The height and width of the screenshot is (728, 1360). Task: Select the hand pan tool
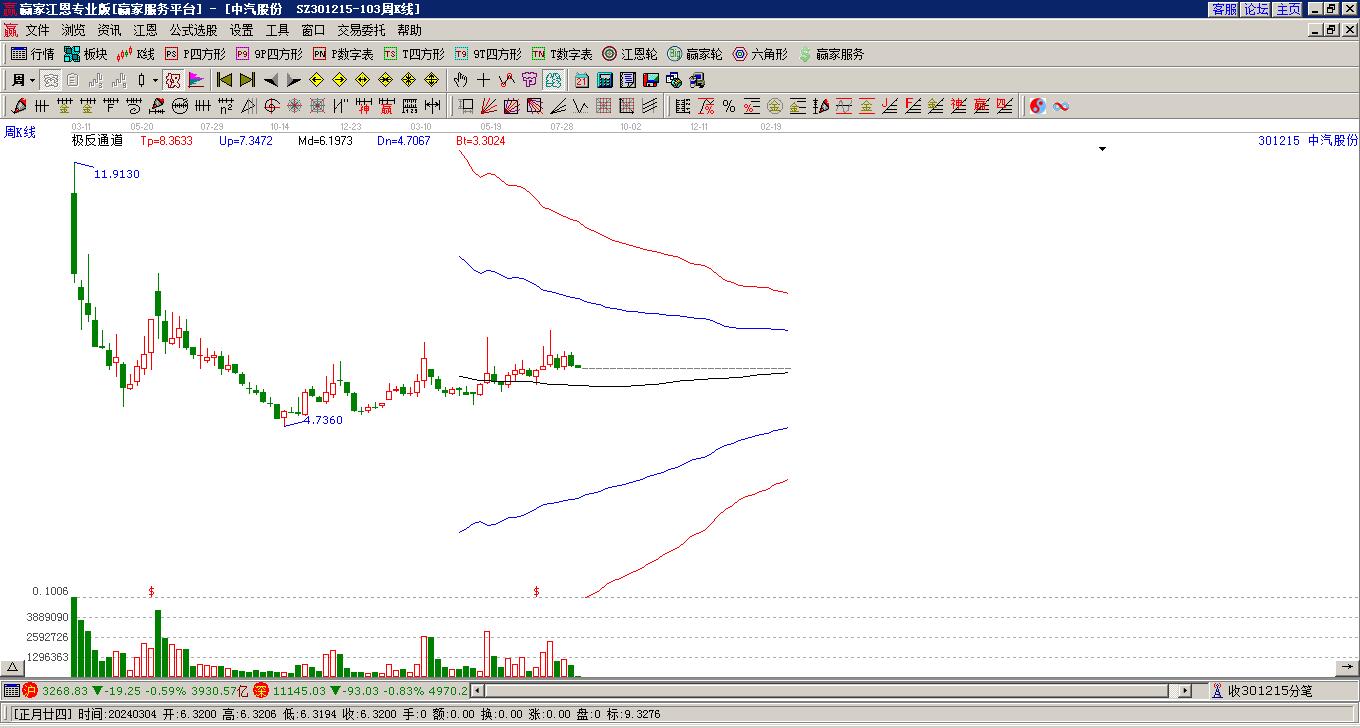[460, 80]
